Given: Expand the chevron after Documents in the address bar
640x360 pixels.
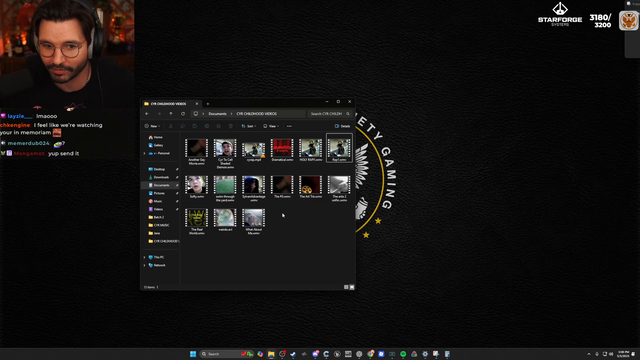Looking at the screenshot, I should 231,114.
